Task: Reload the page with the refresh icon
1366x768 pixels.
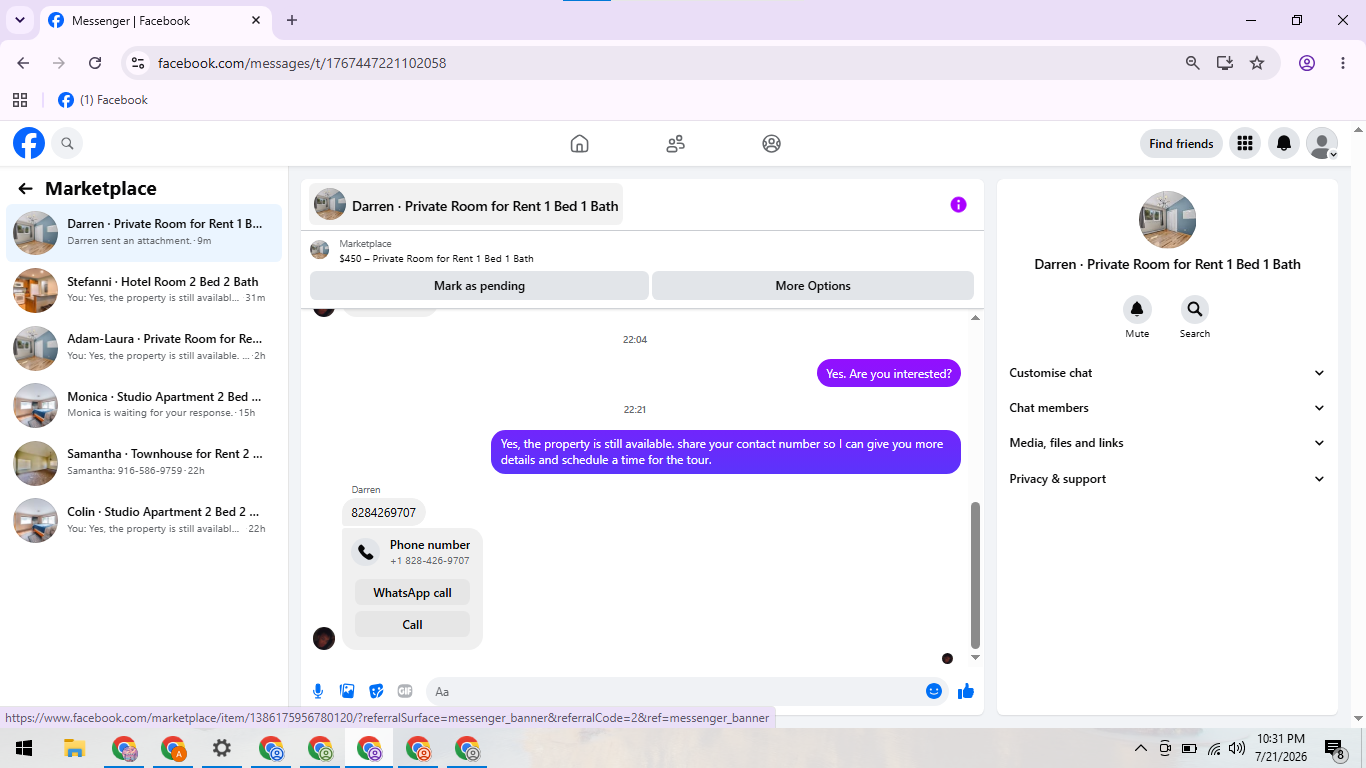Action: (95, 63)
